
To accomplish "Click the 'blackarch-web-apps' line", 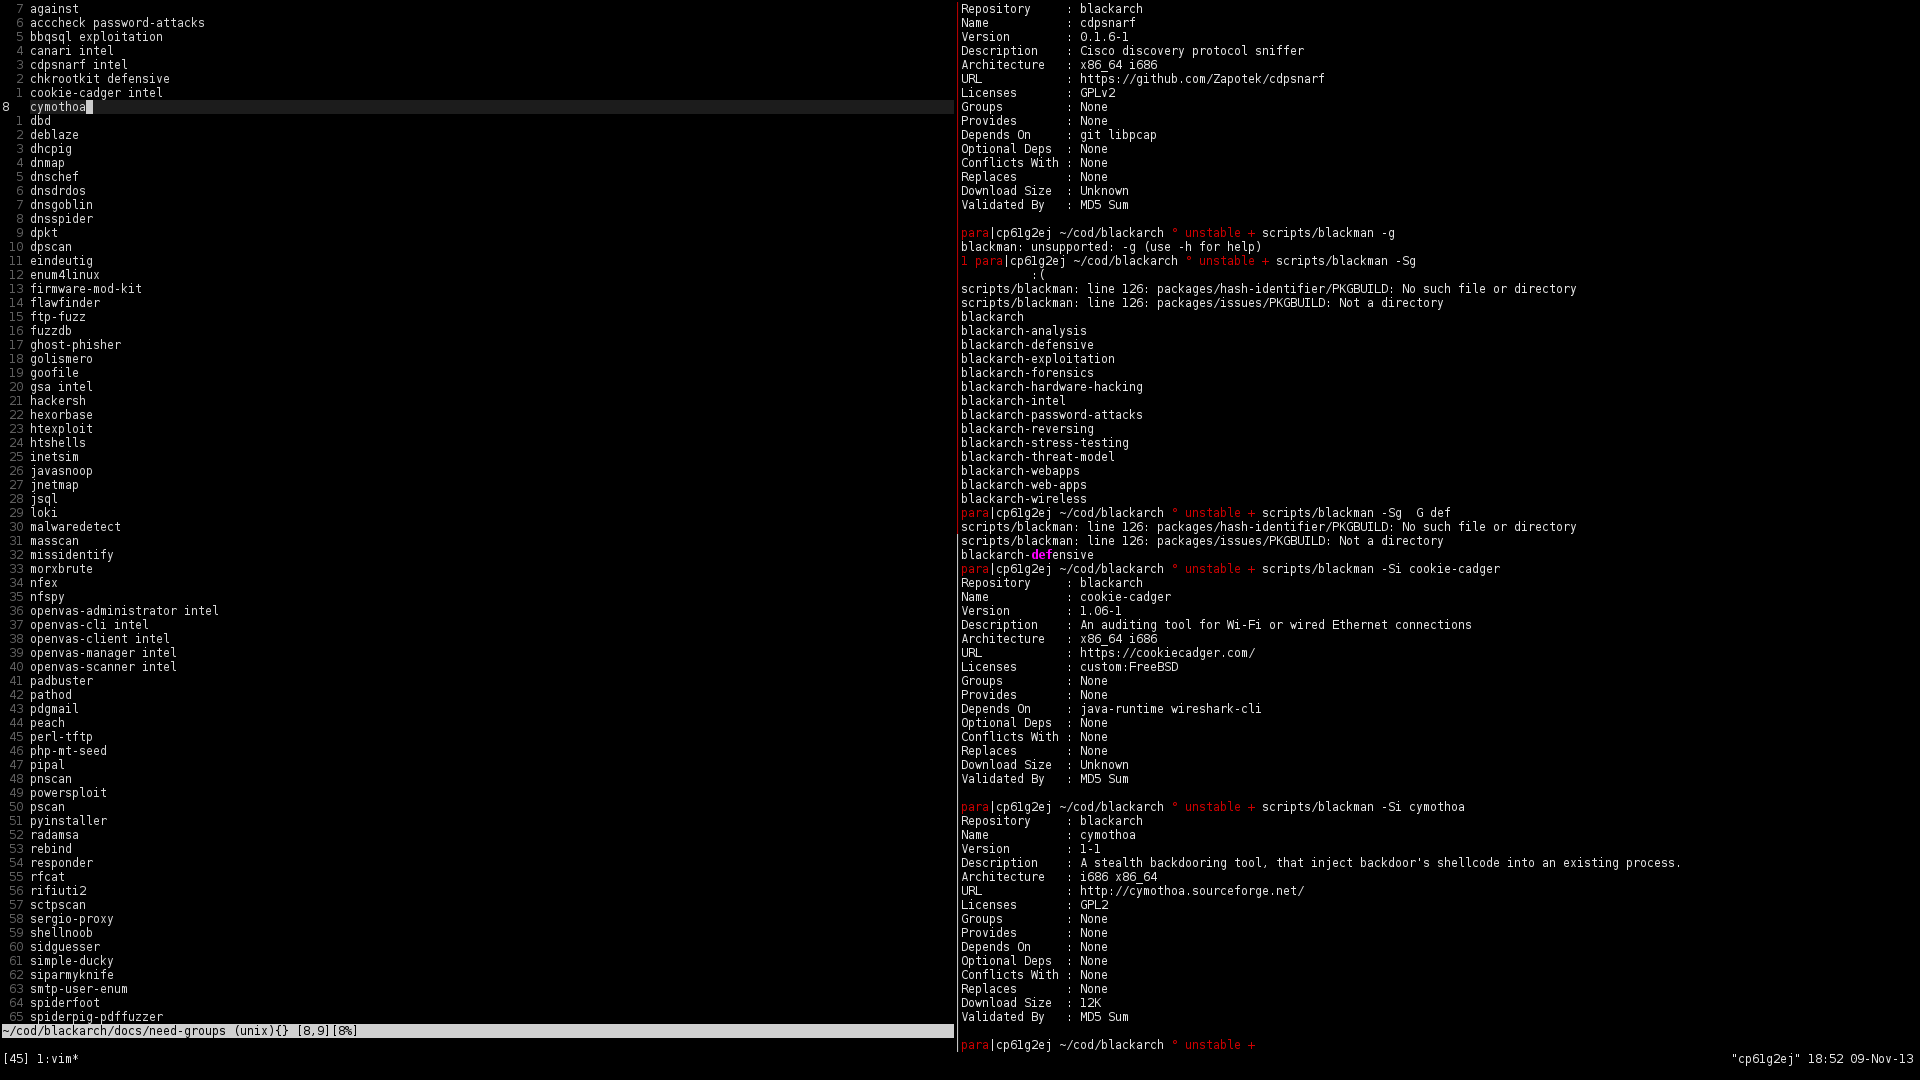I will (x=1024, y=485).
